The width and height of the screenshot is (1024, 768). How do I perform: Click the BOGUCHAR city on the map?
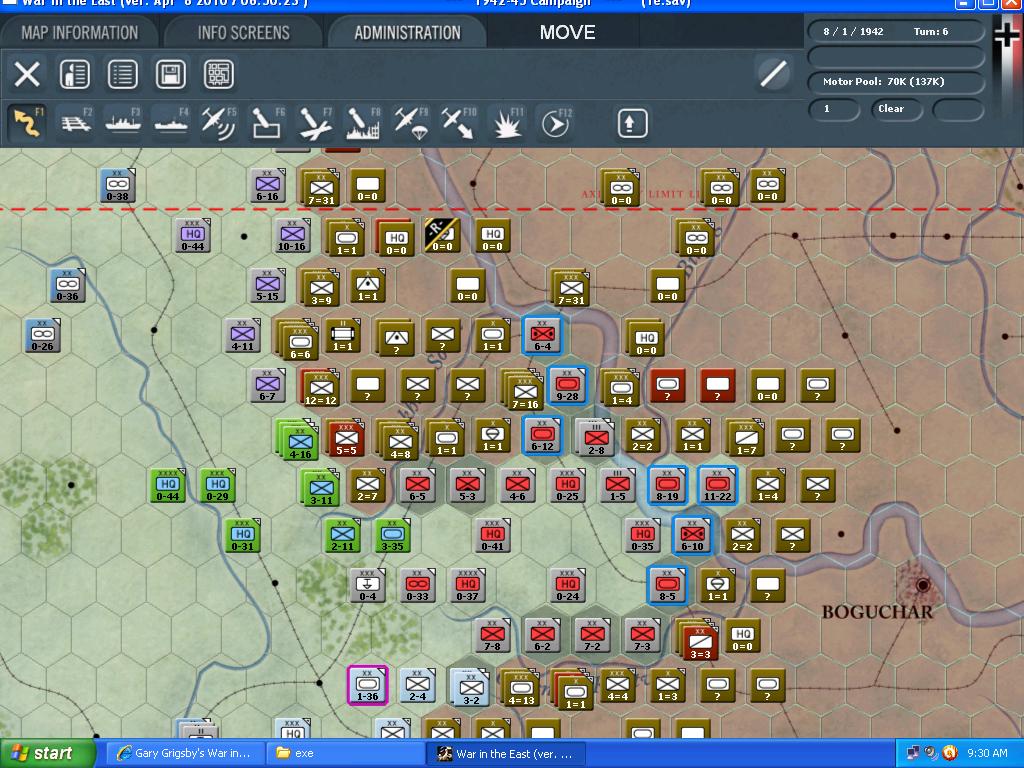pos(922,584)
